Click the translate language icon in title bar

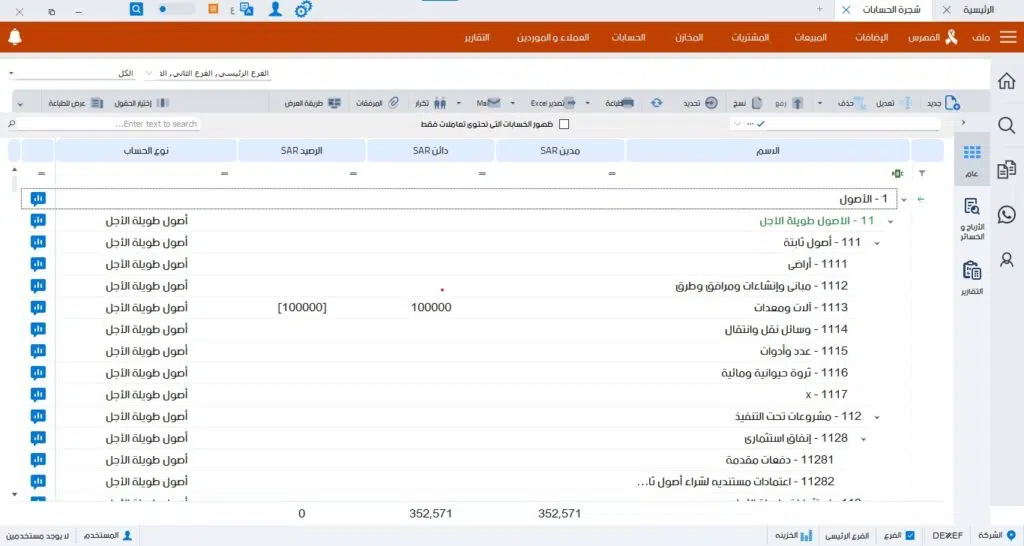[x=246, y=9]
